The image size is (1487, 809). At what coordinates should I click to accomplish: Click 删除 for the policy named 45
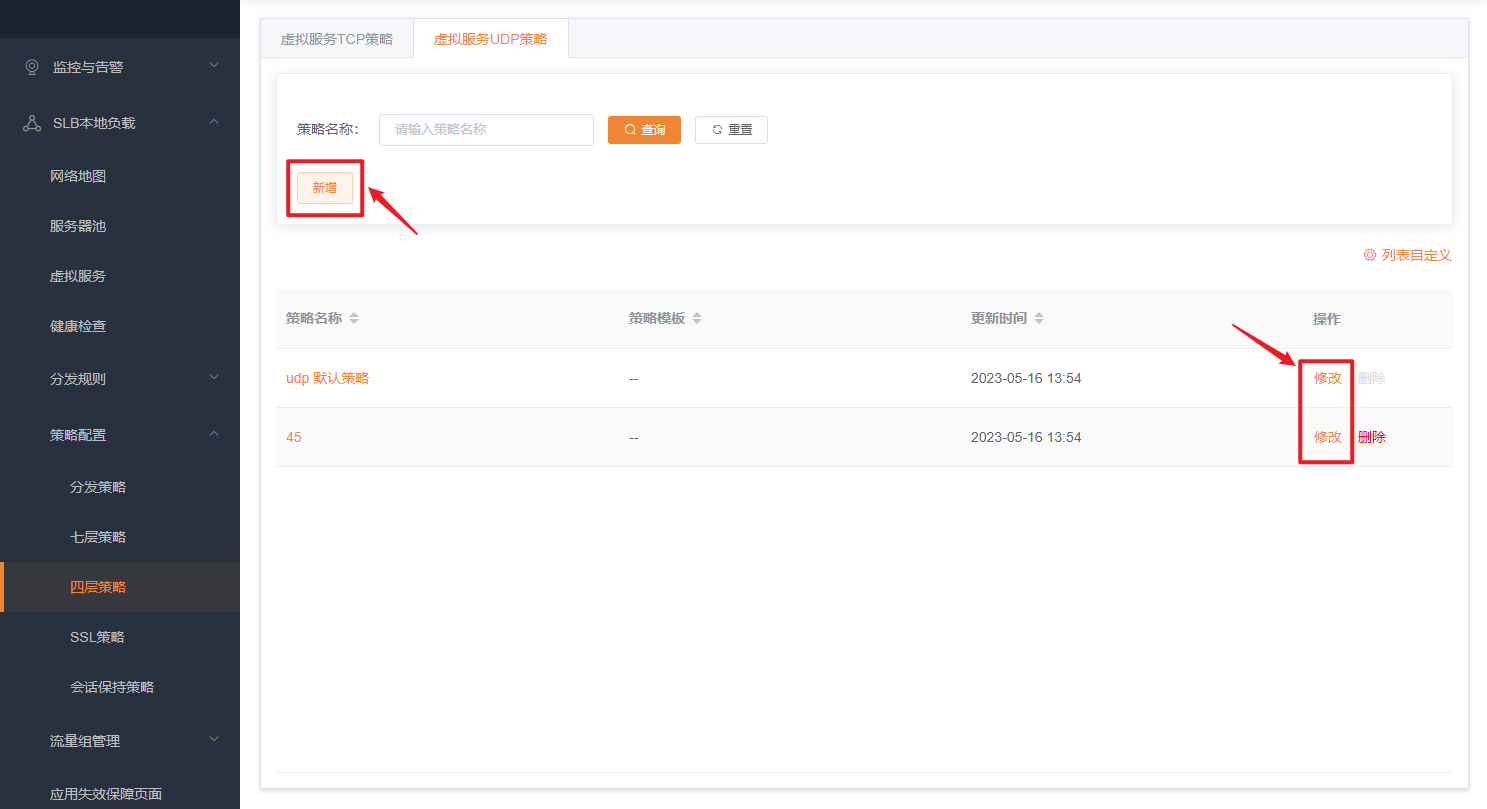pos(1372,437)
